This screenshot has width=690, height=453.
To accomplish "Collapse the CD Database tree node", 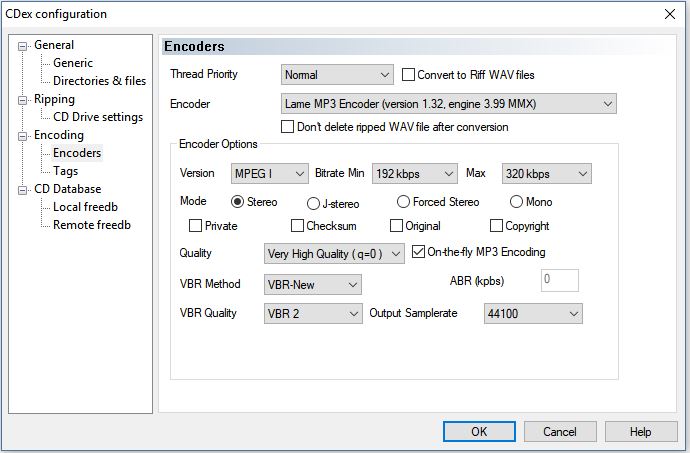I will click(24, 190).
